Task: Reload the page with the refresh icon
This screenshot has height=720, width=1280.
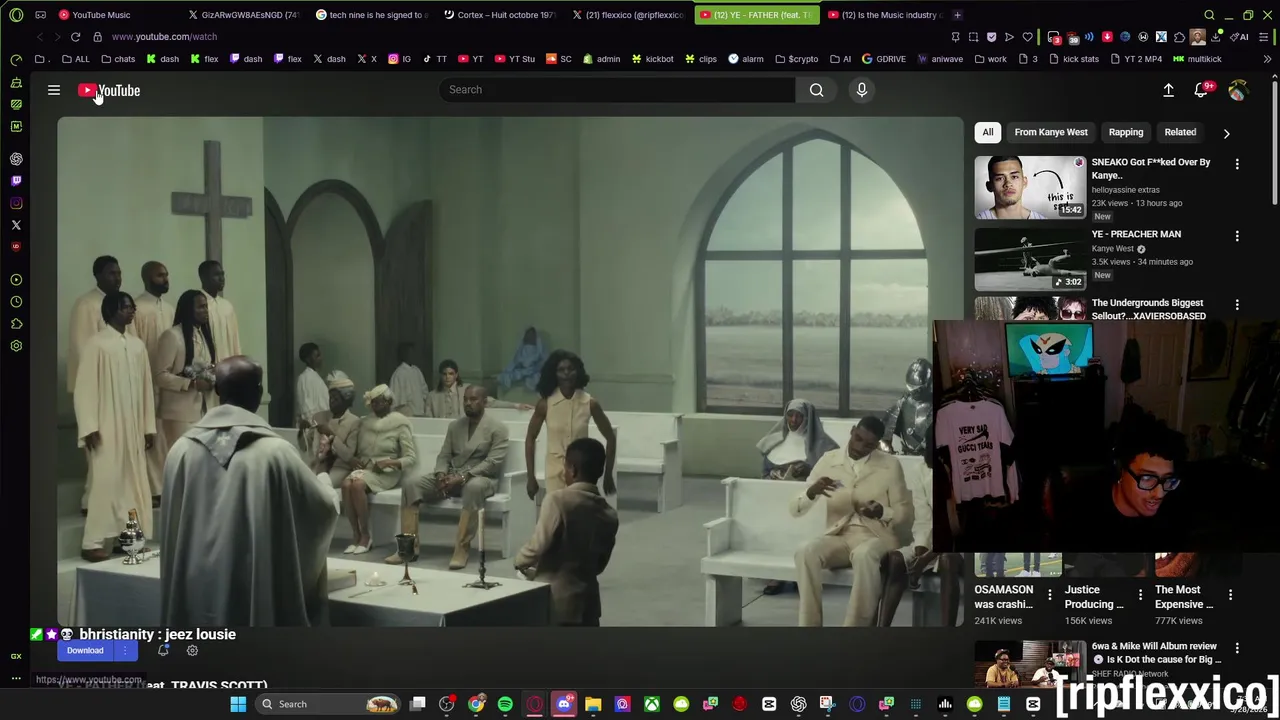Action: [75, 37]
